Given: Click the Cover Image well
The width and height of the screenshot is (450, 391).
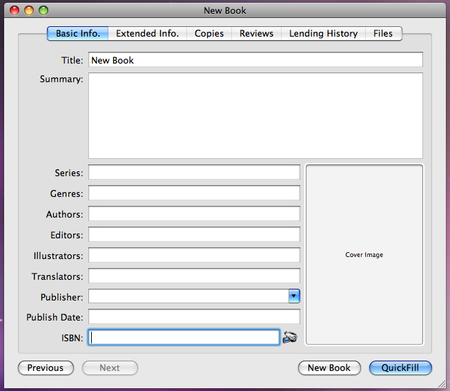Looking at the screenshot, I should [364, 255].
